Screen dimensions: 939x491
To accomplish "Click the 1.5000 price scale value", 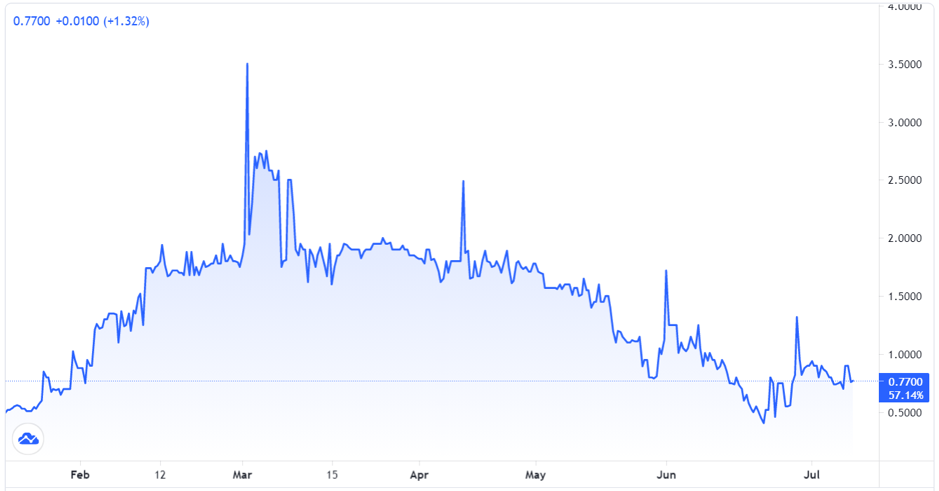I will pyautogui.click(x=904, y=297).
